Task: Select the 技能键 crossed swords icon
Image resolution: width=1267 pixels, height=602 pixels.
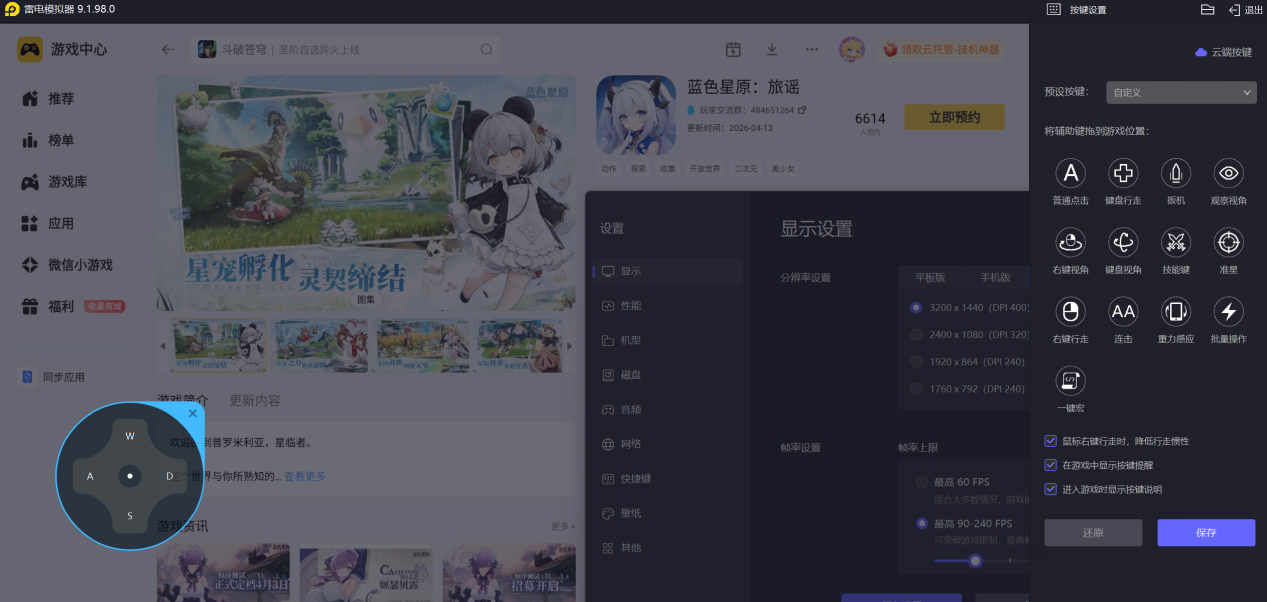Action: [1176, 242]
